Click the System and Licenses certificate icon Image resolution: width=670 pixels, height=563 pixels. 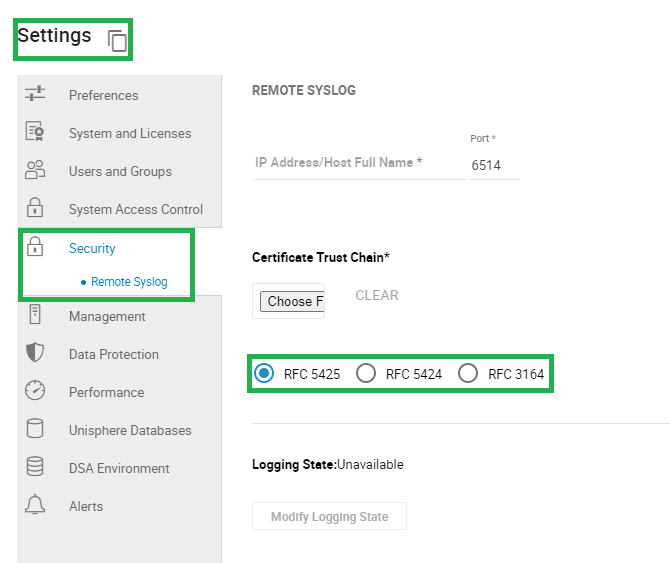(x=35, y=132)
